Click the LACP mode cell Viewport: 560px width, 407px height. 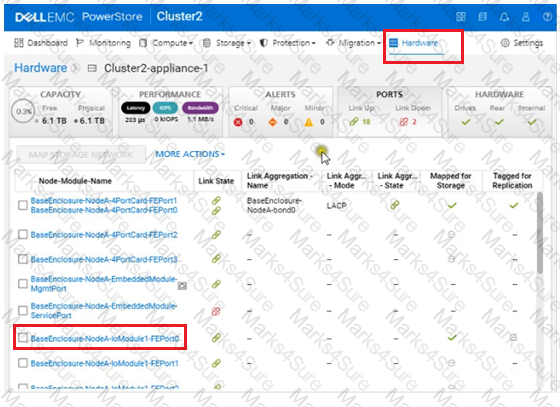336,206
